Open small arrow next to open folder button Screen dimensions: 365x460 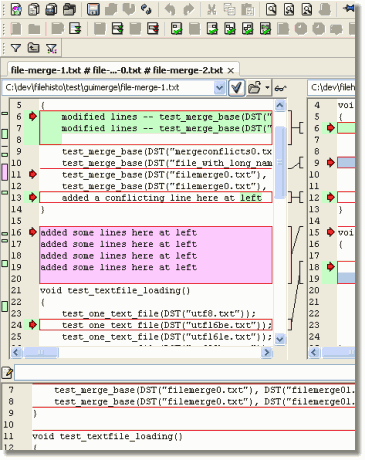[x=267, y=88]
